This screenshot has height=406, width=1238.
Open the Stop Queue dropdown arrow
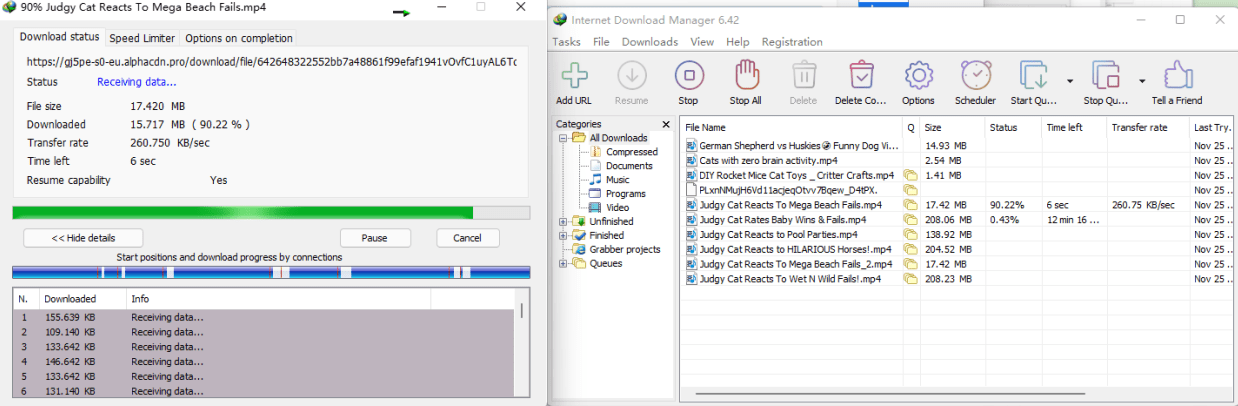[1141, 81]
